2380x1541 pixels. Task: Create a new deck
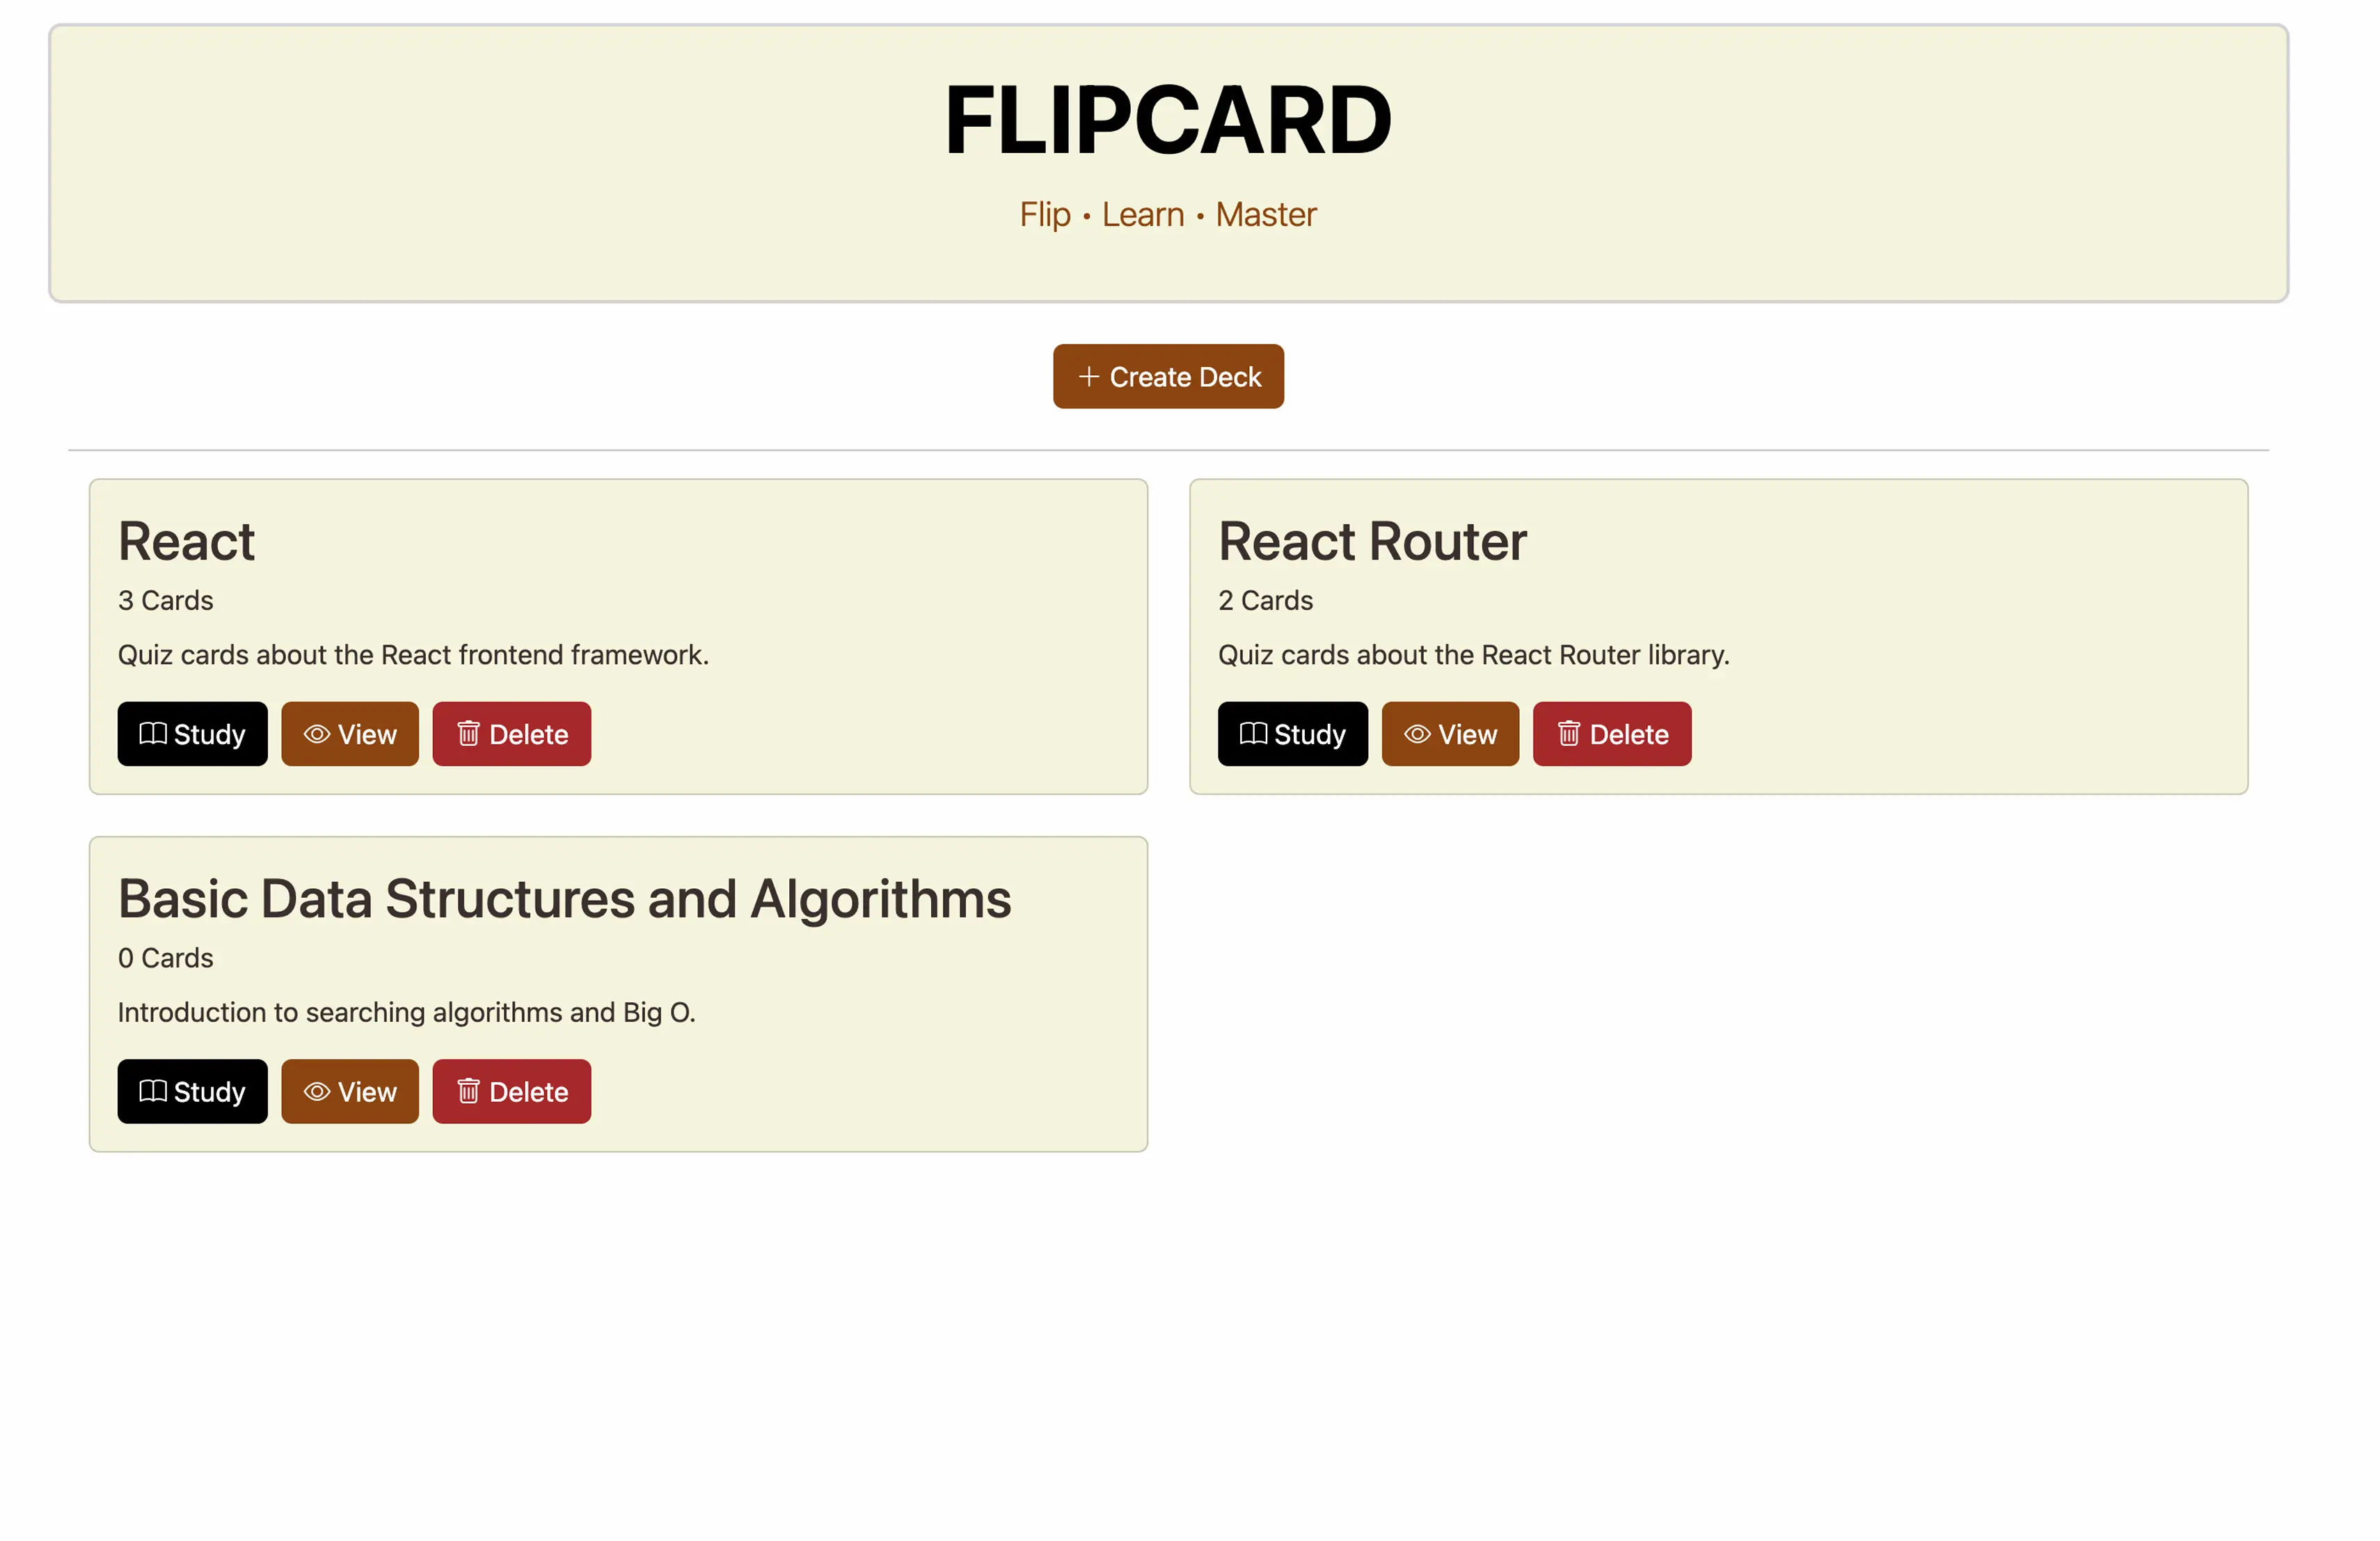[1167, 376]
